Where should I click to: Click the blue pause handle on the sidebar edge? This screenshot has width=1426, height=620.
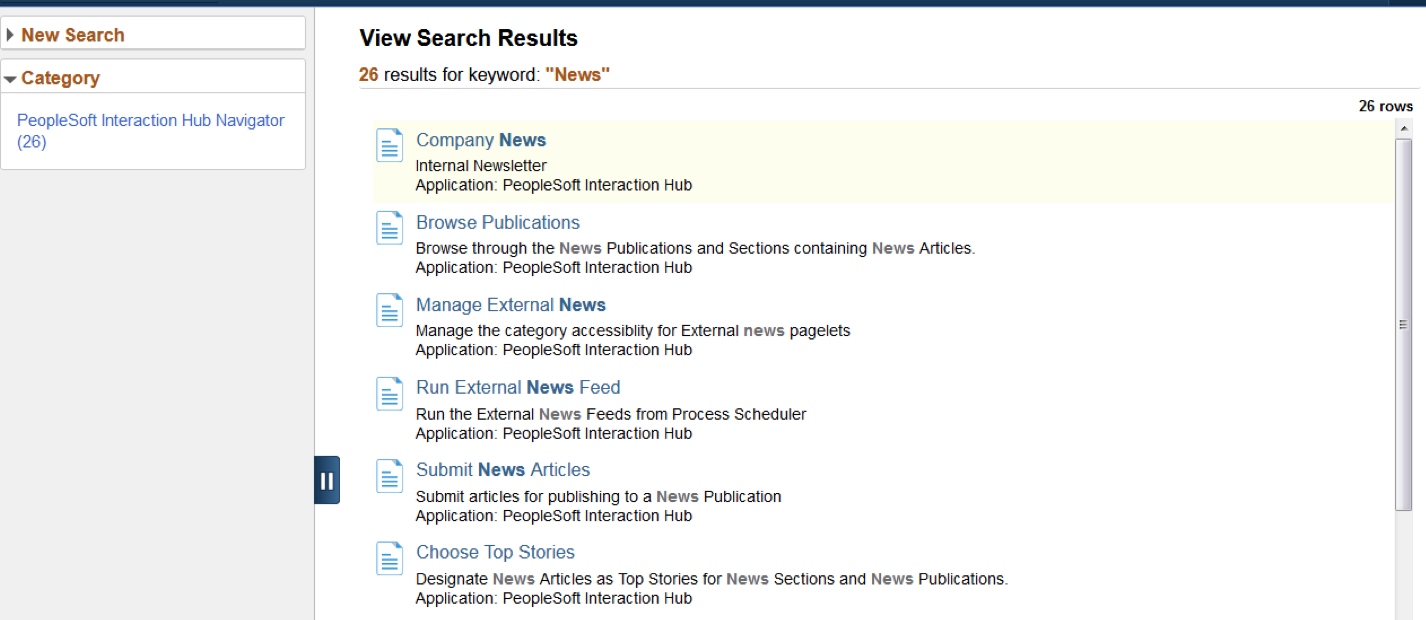tap(327, 479)
